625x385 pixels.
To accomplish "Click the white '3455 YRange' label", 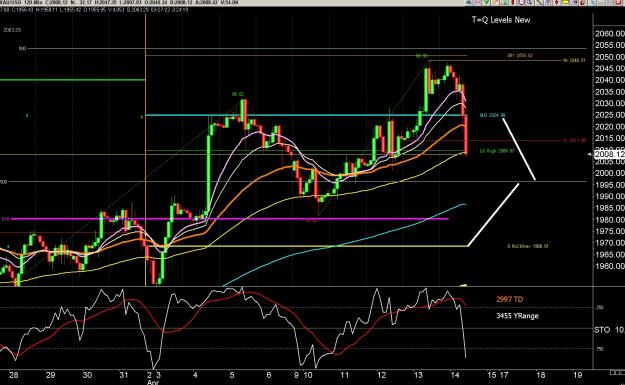I will click(517, 316).
